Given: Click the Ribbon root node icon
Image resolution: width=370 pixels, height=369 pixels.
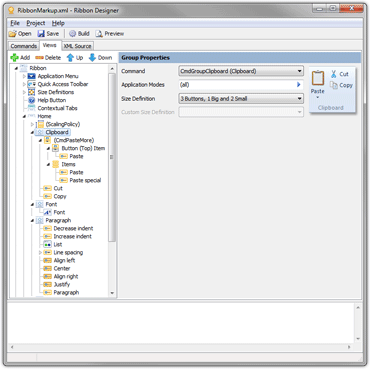Looking at the screenshot, I should coord(24,68).
